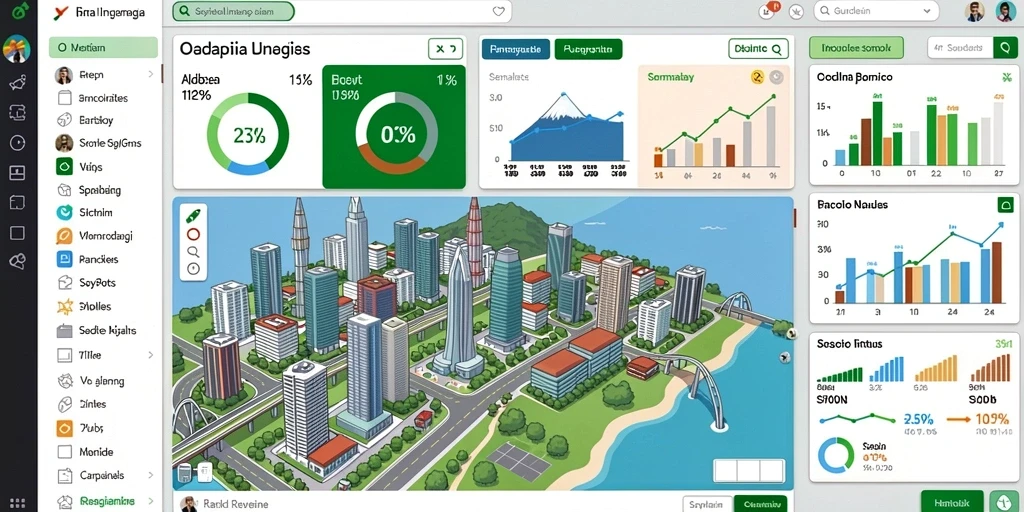Expand the Carpainals sidebar item arrow
This screenshot has height=512, width=1024.
151,475
